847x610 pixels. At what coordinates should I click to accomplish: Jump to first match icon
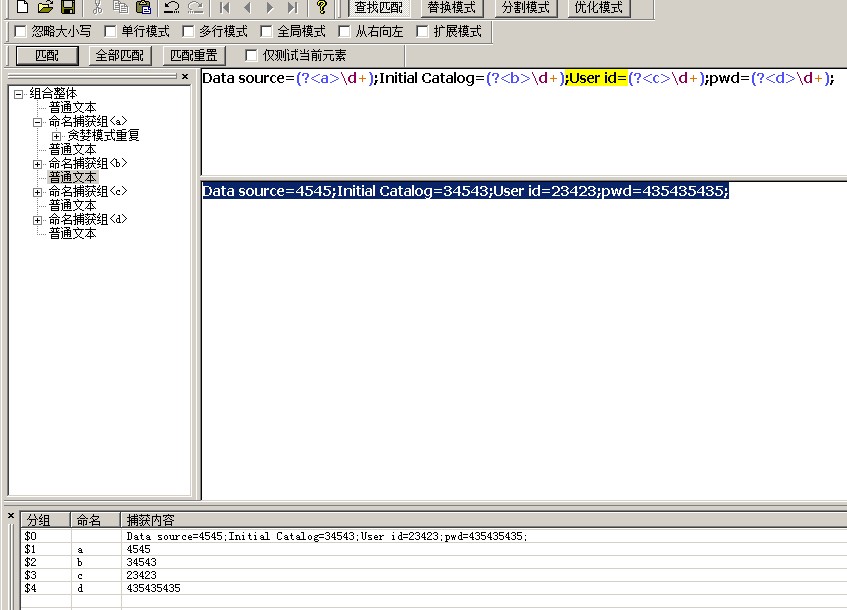coord(225,6)
